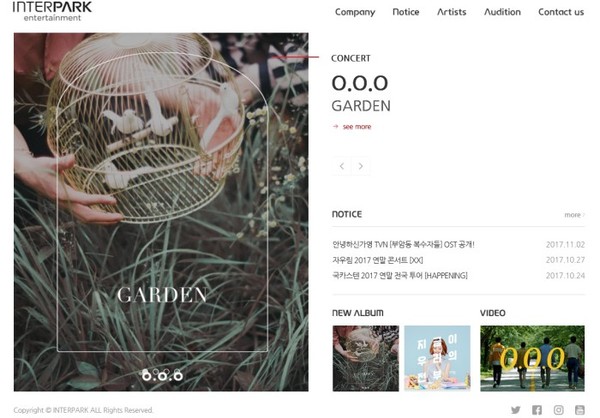This screenshot has height=418, width=600.
Task: Play the O.O.O video thumbnail
Action: pyautogui.click(x=532, y=358)
